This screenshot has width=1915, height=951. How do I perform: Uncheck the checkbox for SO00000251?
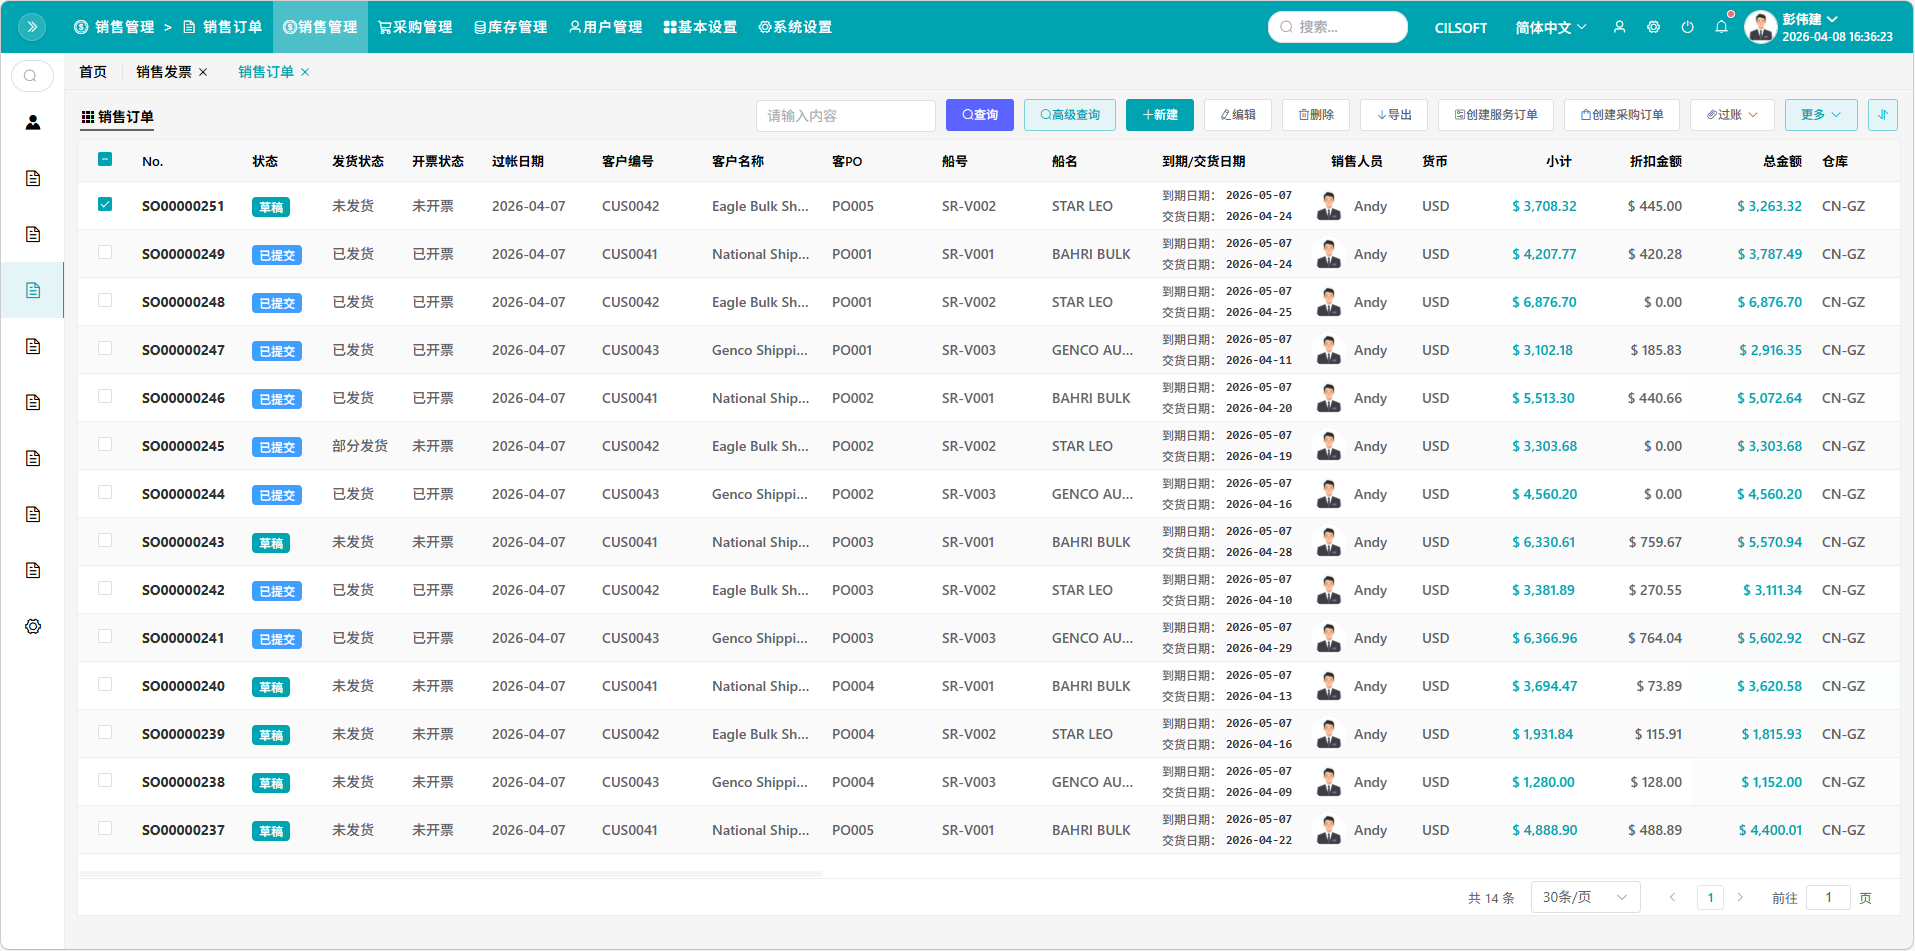pos(105,205)
